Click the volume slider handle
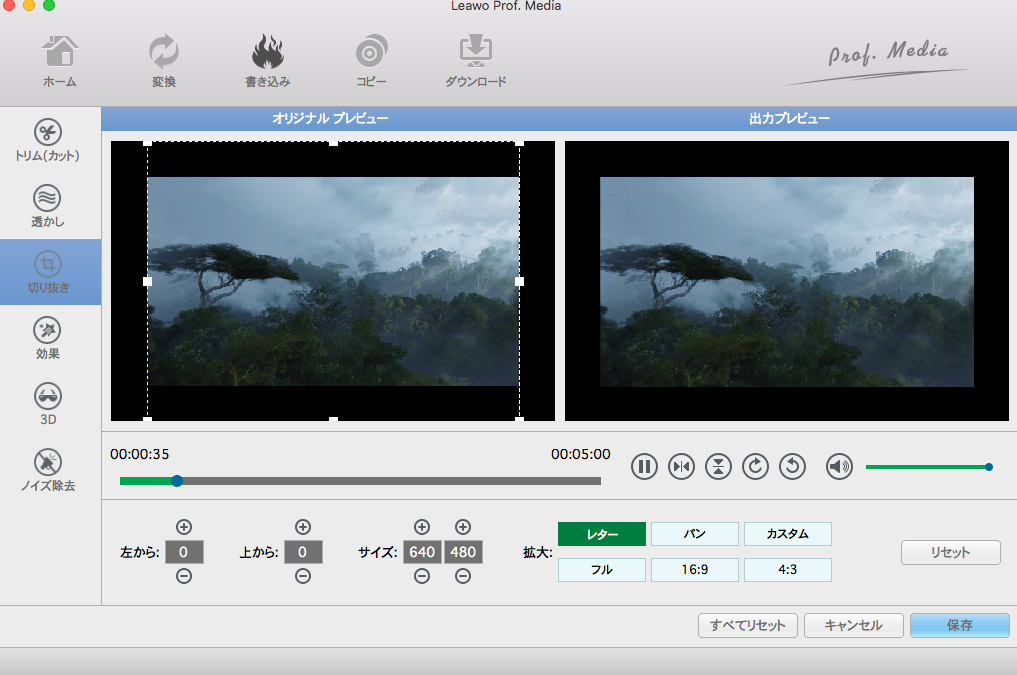This screenshot has width=1017, height=675. click(988, 466)
